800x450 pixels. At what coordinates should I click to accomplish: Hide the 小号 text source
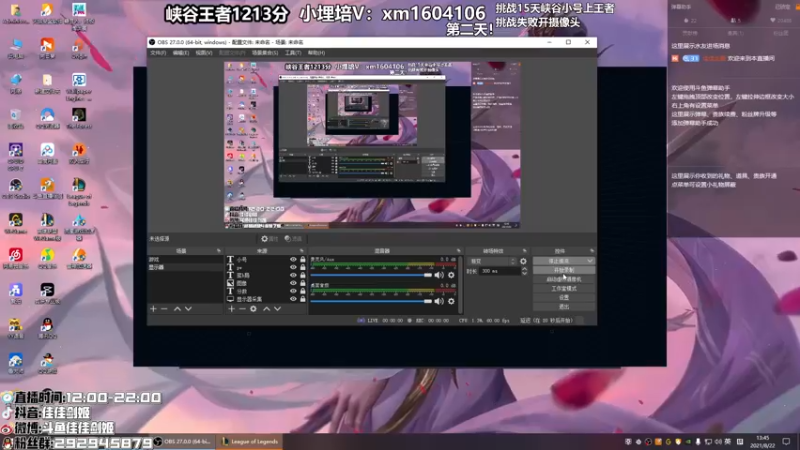pyautogui.click(x=293, y=259)
